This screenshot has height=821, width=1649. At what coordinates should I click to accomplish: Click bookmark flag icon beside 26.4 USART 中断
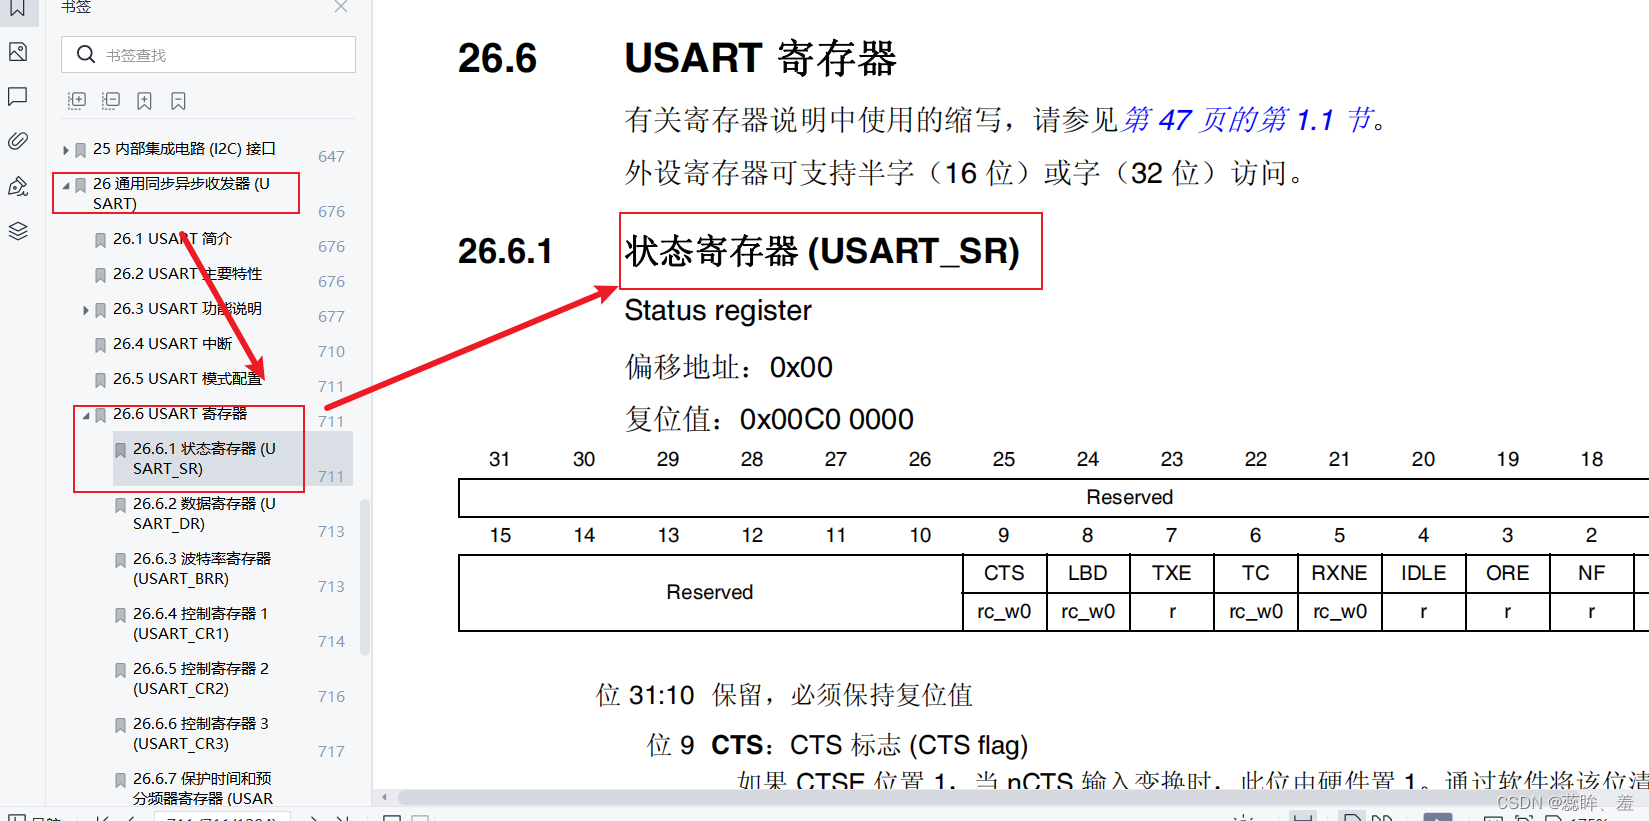[100, 345]
